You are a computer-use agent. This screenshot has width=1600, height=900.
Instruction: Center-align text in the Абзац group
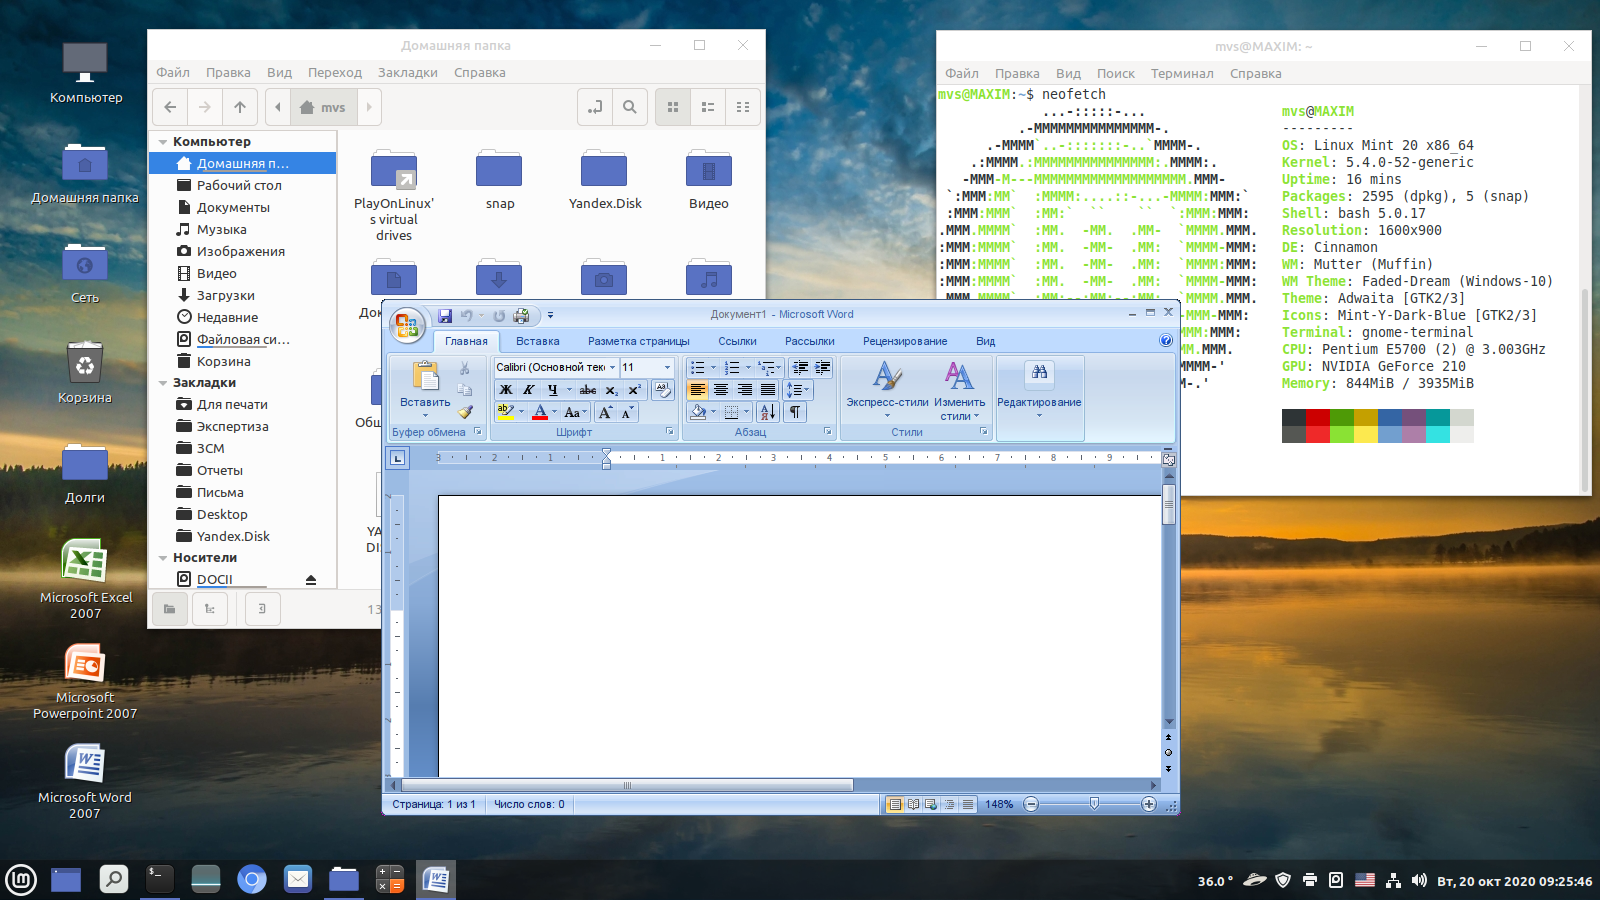click(x=721, y=390)
